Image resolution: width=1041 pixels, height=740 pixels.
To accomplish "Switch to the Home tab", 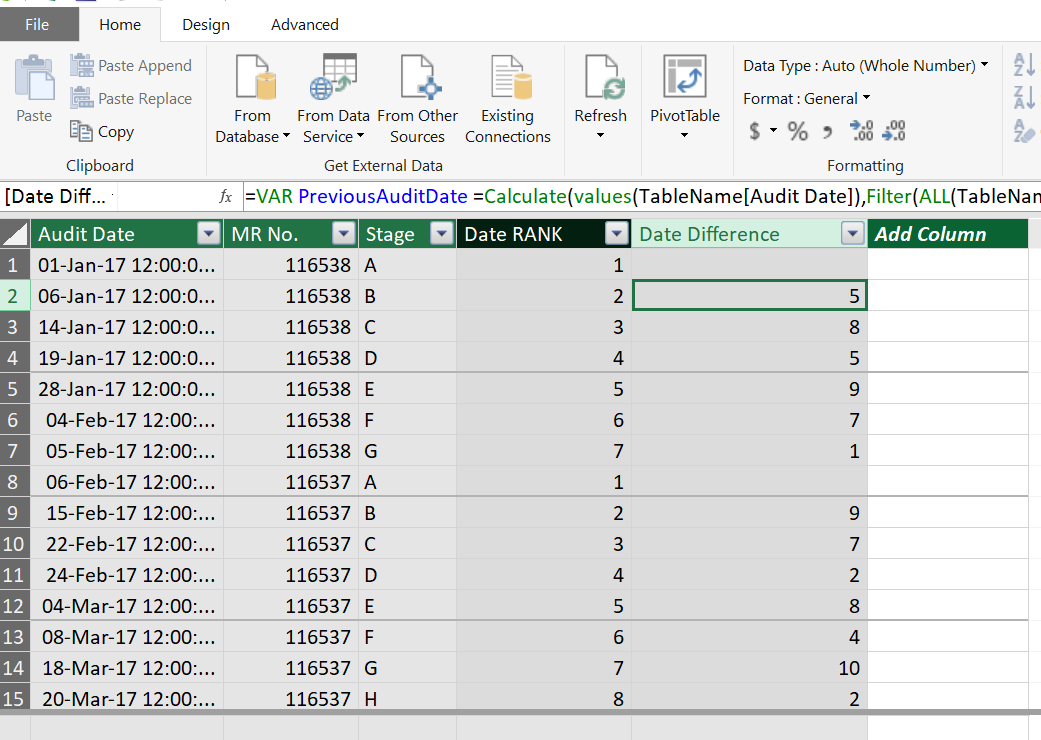I will point(120,25).
